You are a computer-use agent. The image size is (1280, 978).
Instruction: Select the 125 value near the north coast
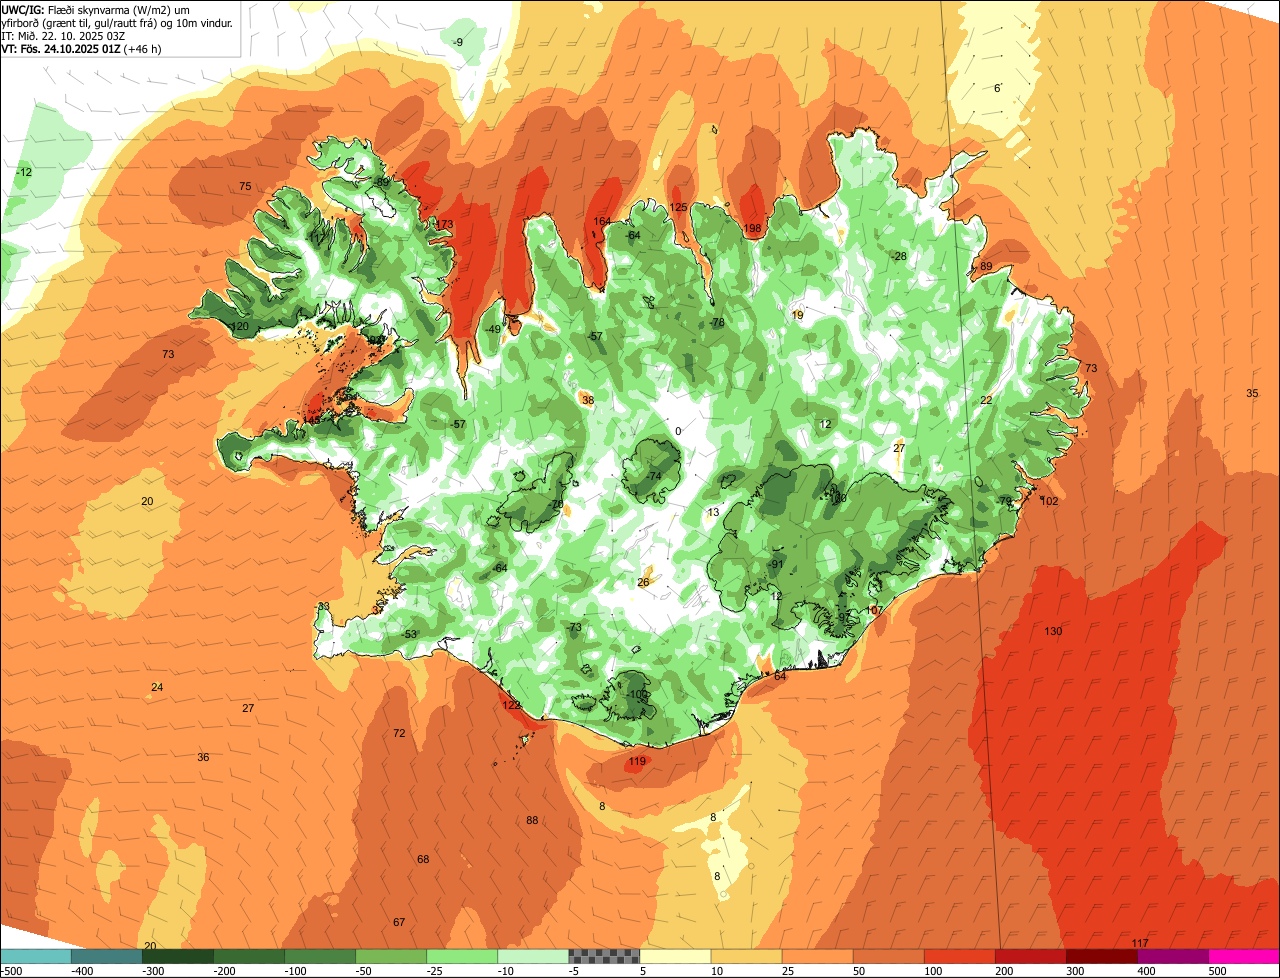[x=678, y=207]
